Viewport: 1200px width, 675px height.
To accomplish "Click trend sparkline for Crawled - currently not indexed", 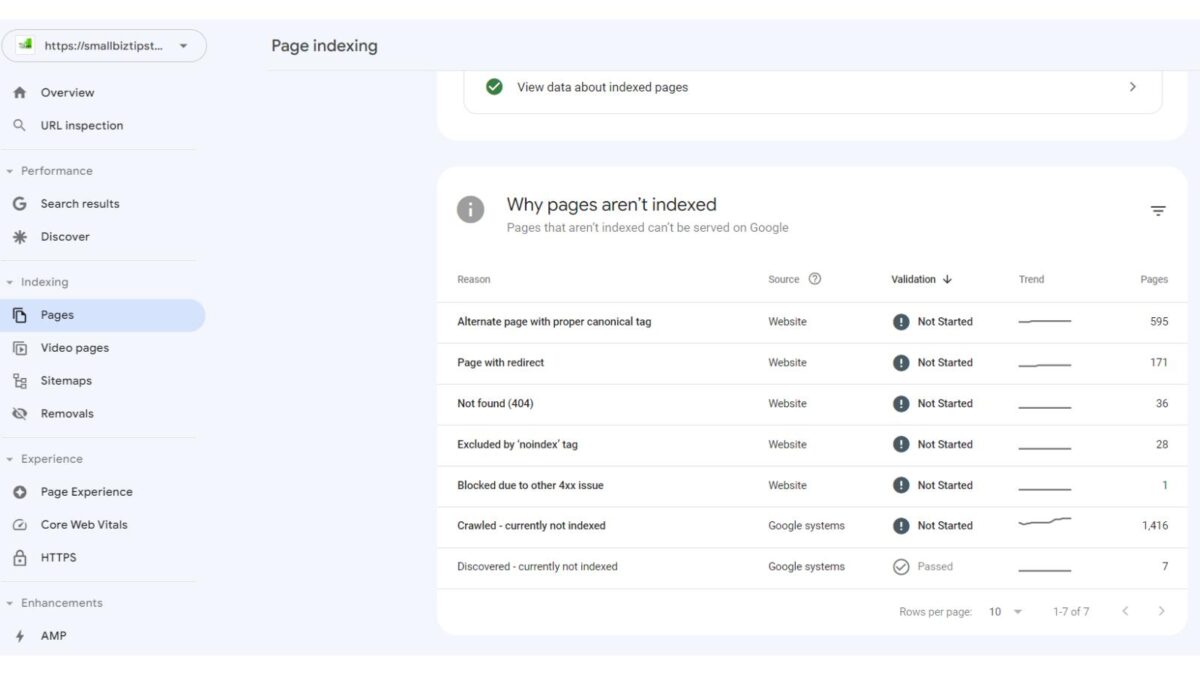I will click(1045, 522).
